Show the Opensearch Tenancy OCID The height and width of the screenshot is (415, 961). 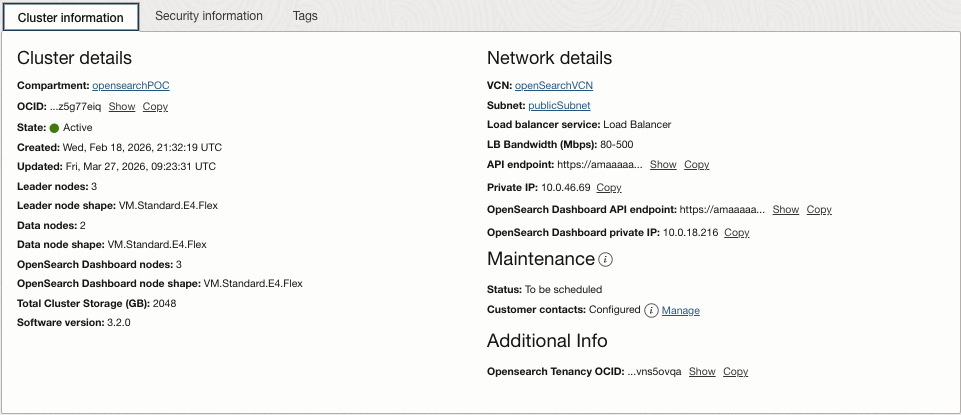tap(702, 372)
